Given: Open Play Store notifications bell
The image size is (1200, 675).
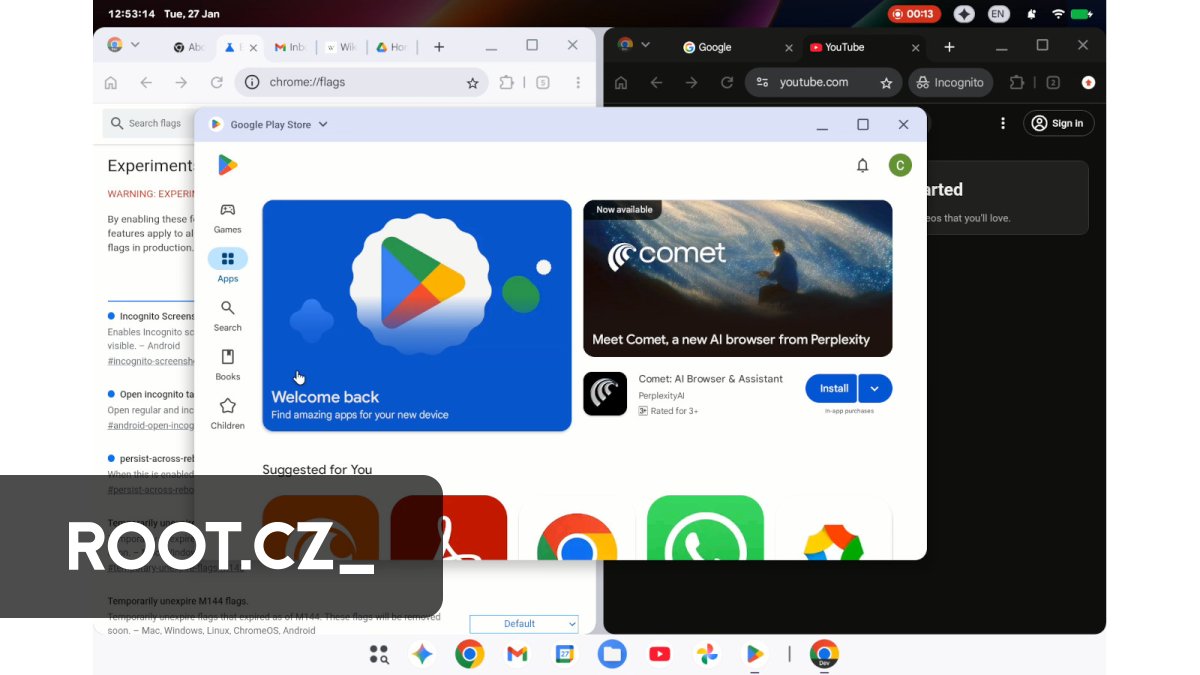Looking at the screenshot, I should coord(862,165).
